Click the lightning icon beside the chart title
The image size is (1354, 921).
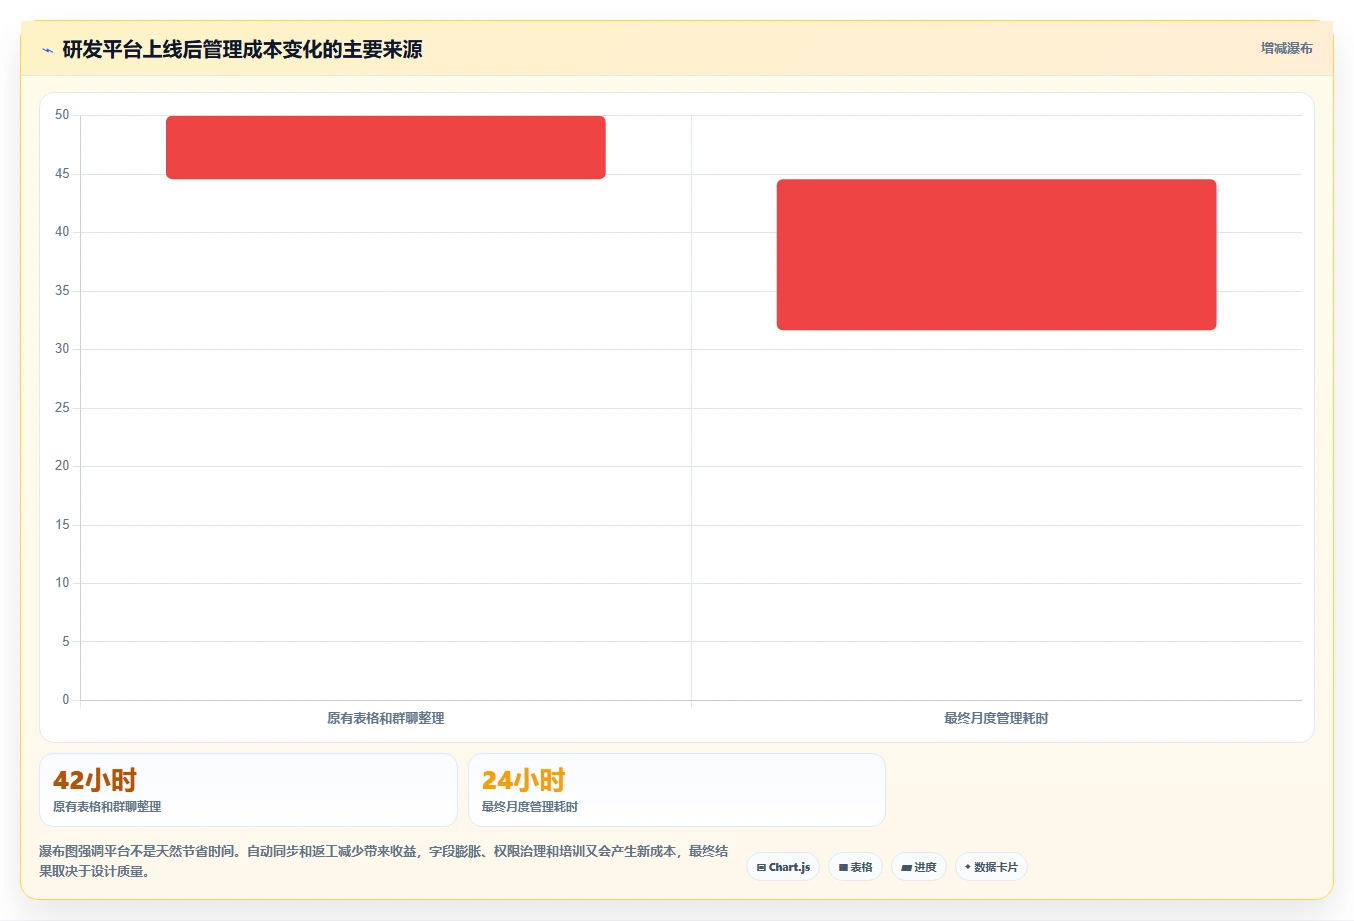pyautogui.click(x=47, y=50)
